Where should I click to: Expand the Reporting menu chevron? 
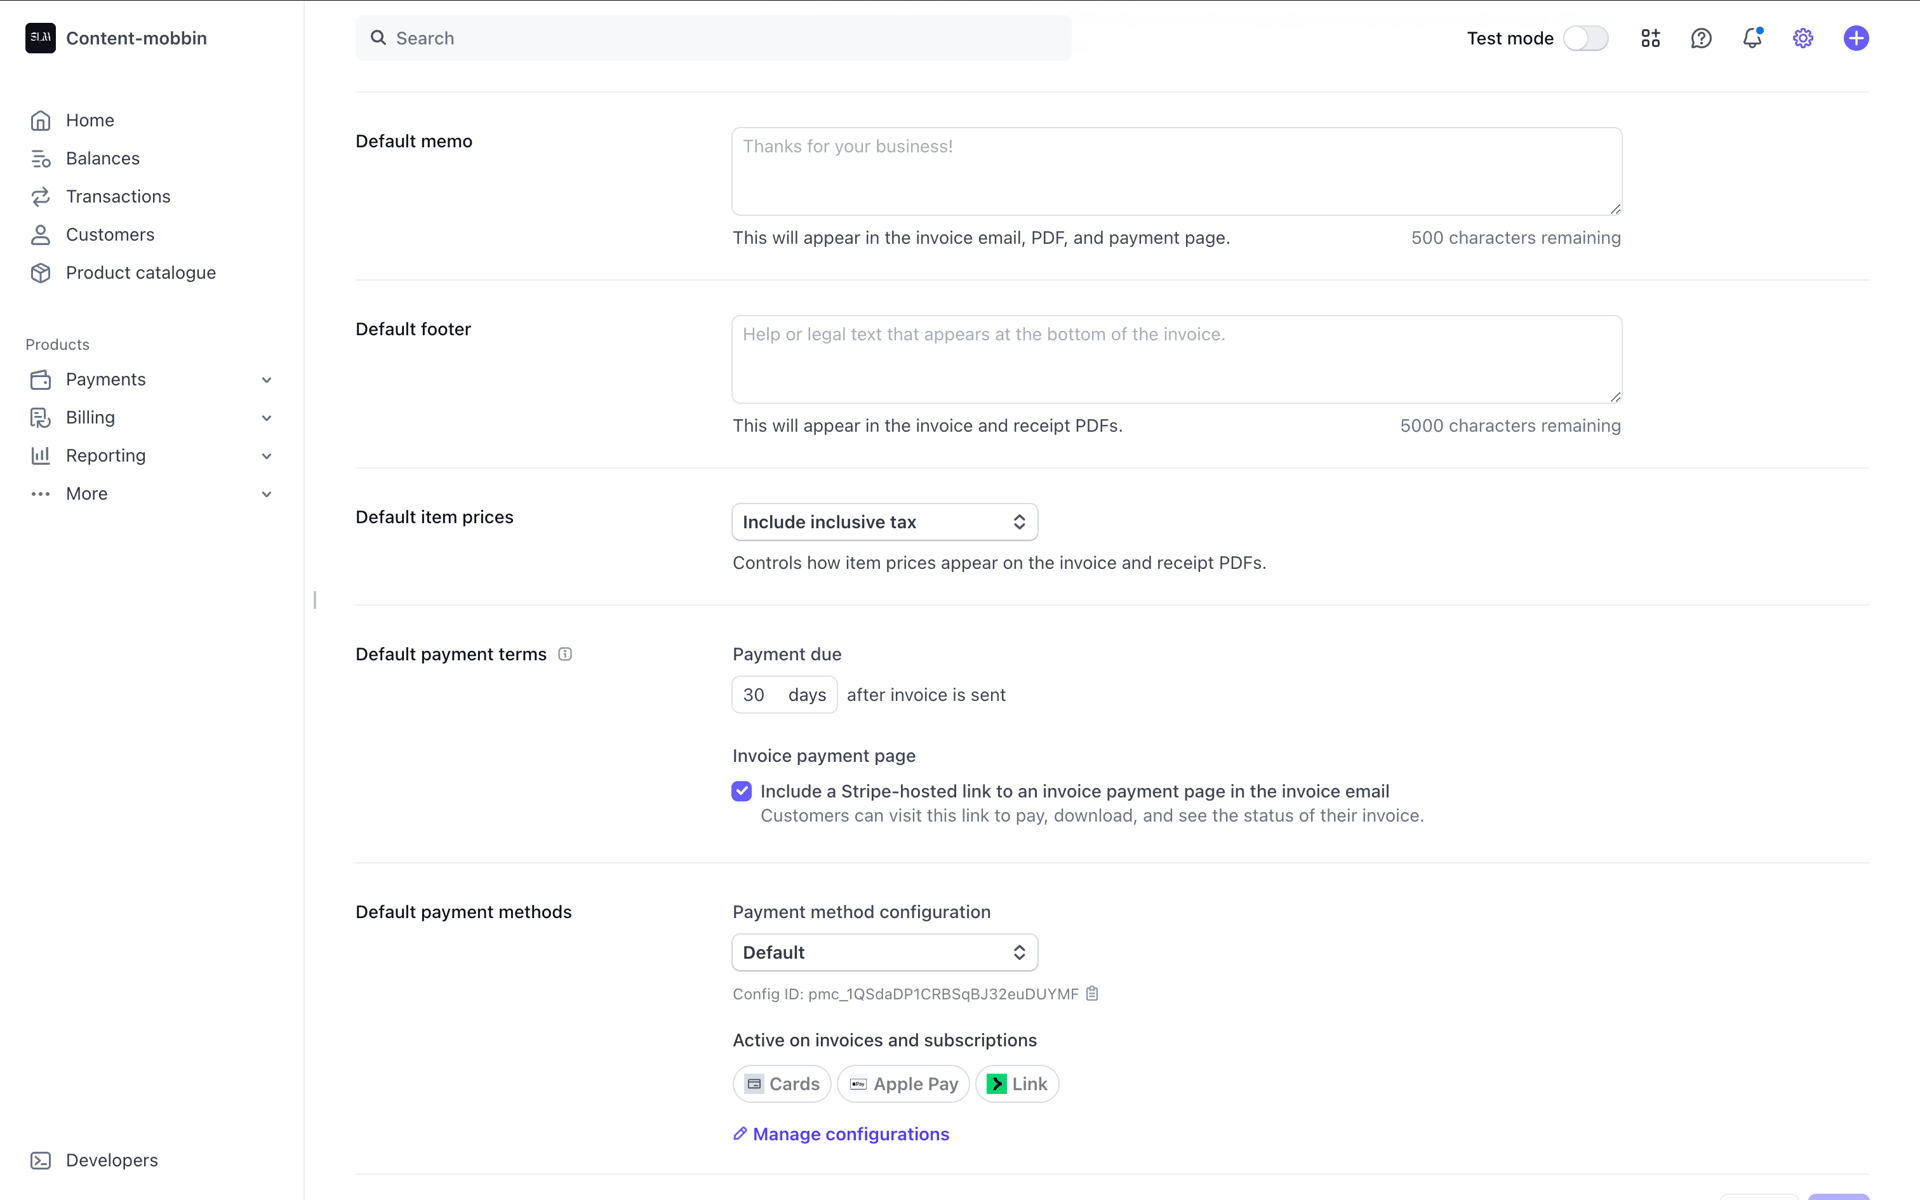(x=267, y=456)
